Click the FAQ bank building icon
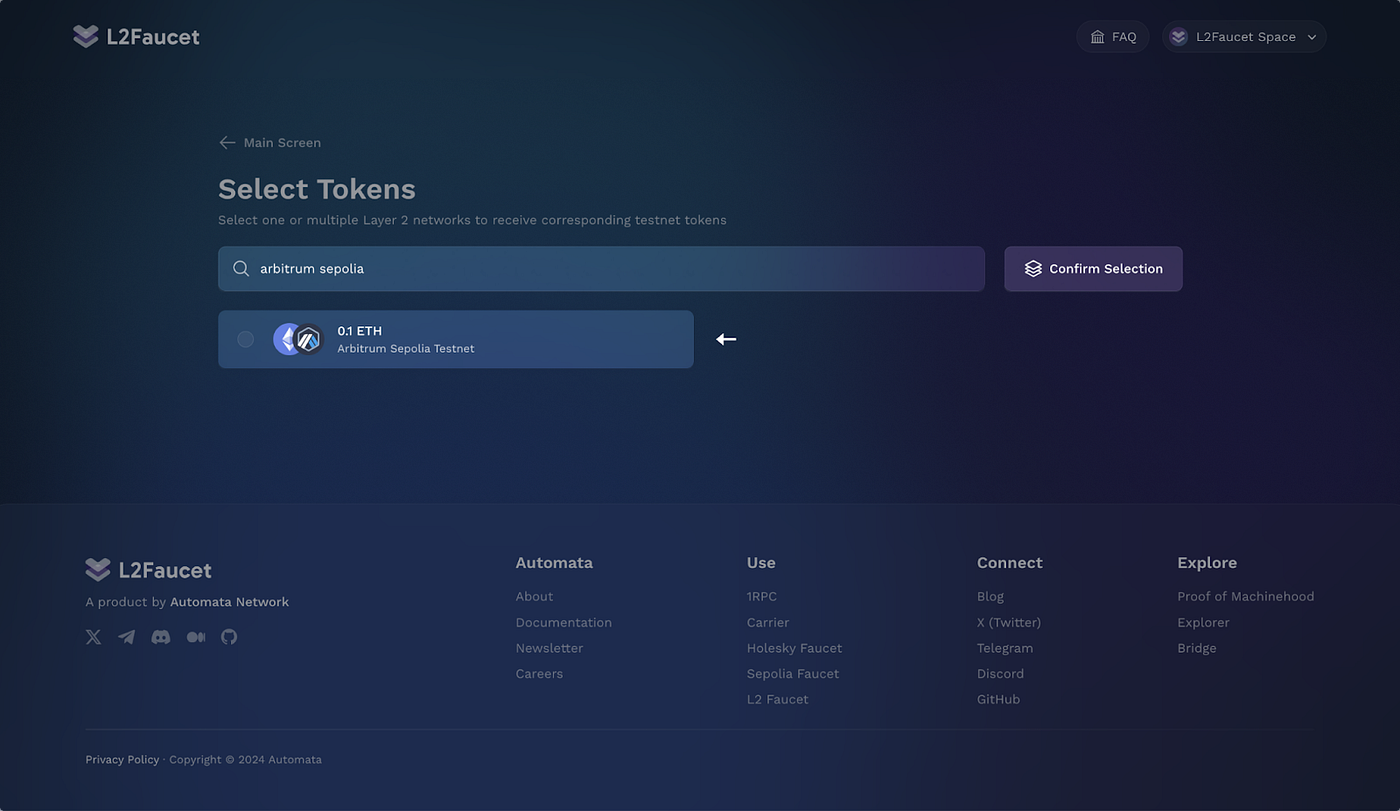 pos(1097,37)
